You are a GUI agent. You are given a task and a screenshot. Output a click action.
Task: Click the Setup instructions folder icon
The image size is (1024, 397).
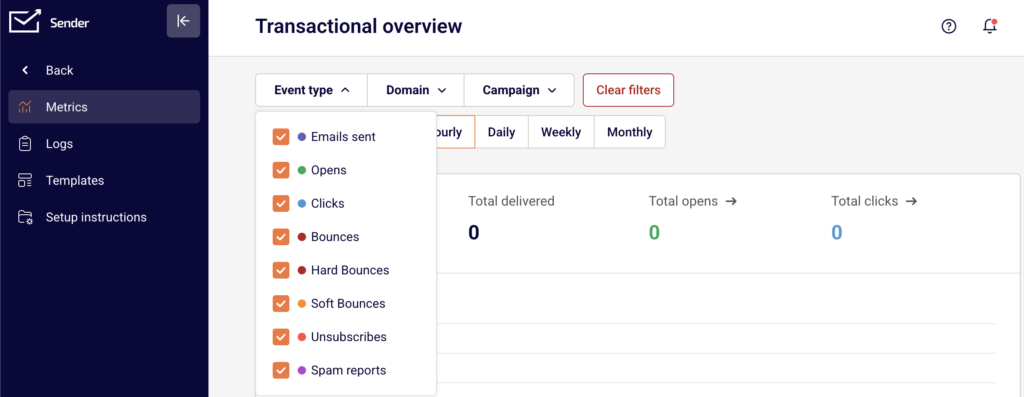(x=25, y=217)
